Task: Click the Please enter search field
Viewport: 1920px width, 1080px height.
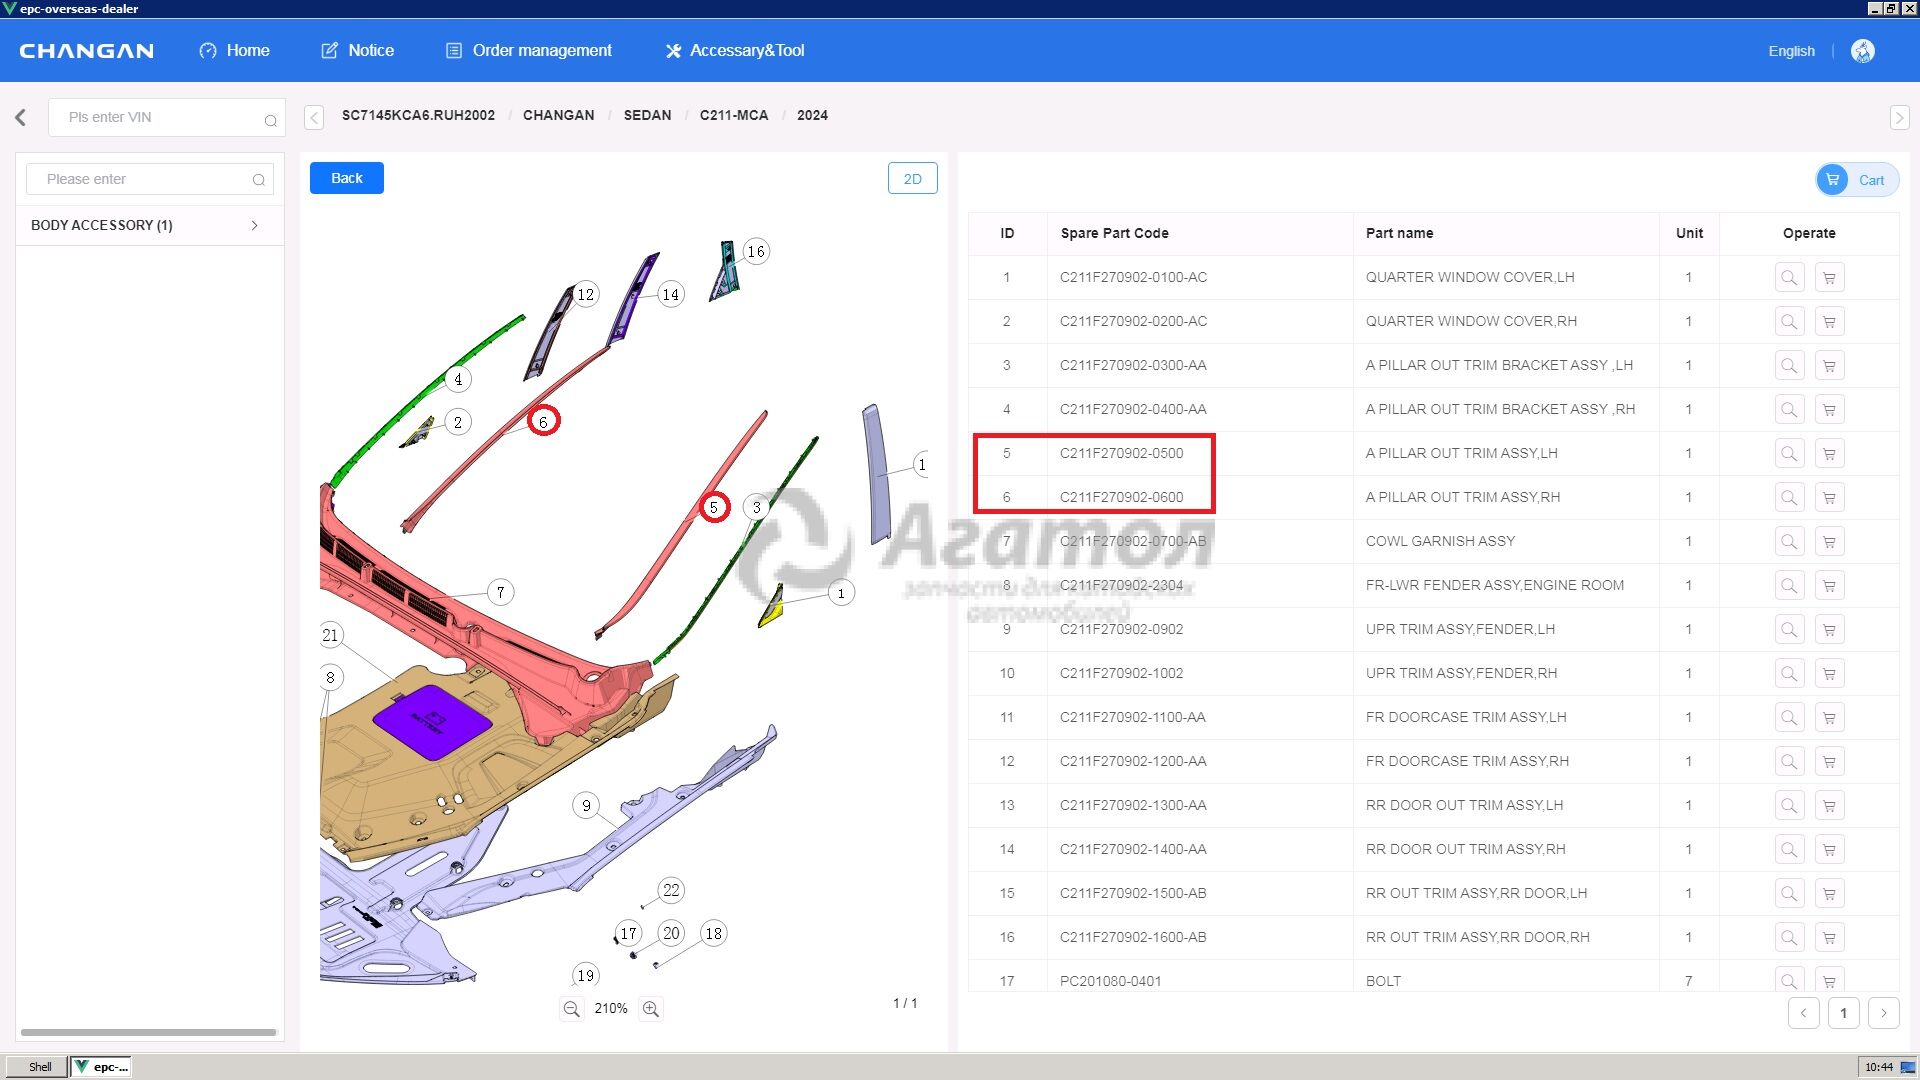Action: (x=140, y=179)
